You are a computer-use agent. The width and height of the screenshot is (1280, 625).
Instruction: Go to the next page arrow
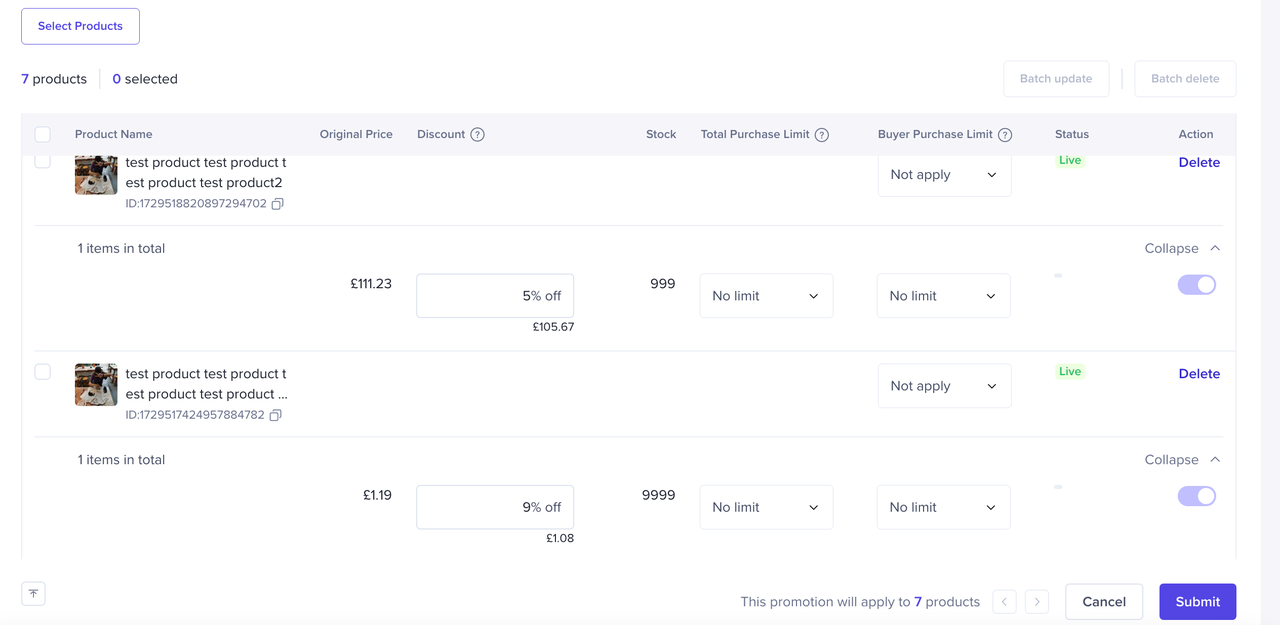coord(1037,602)
